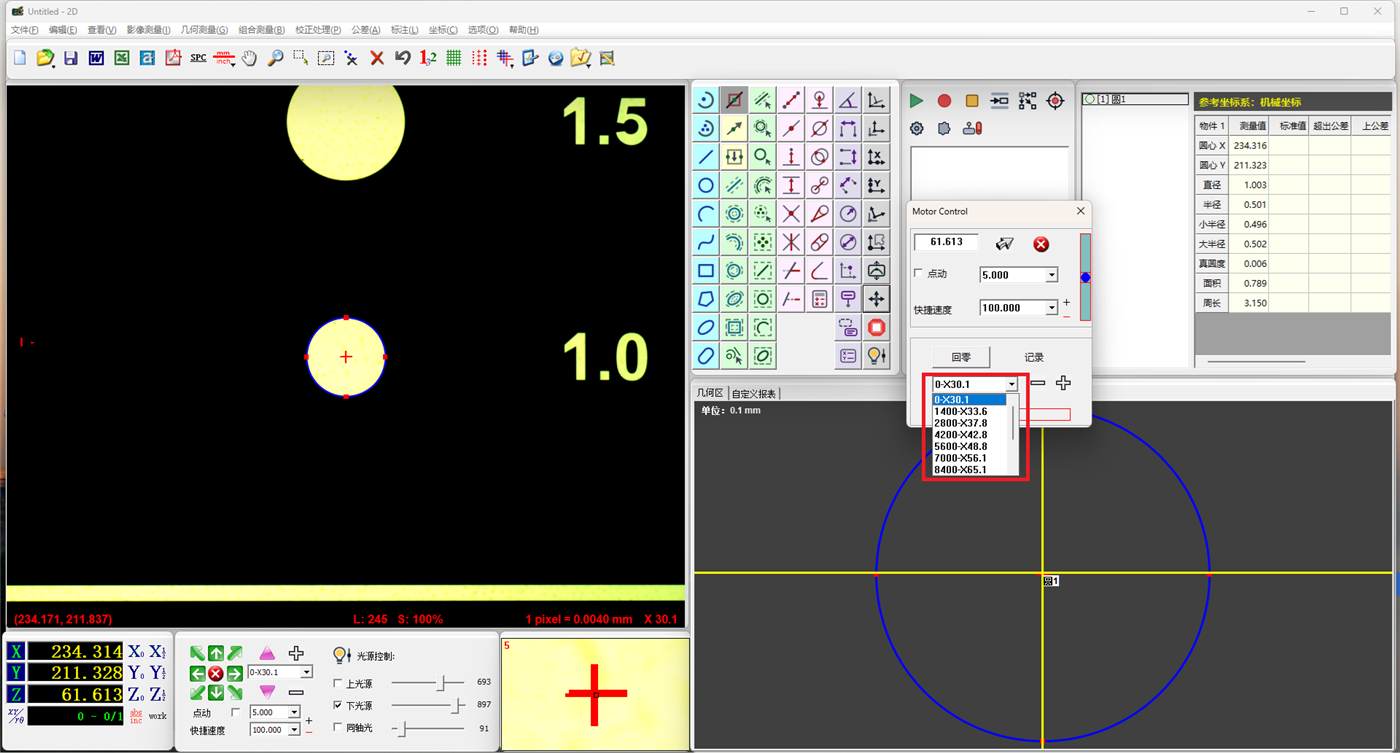
Task: Switch to the 自定义报表 tab
Action: point(754,393)
